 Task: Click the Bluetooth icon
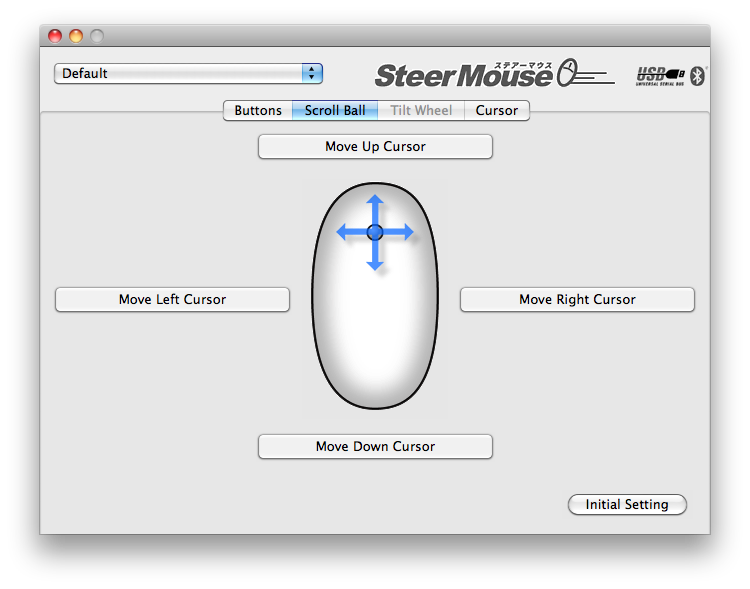(x=698, y=76)
